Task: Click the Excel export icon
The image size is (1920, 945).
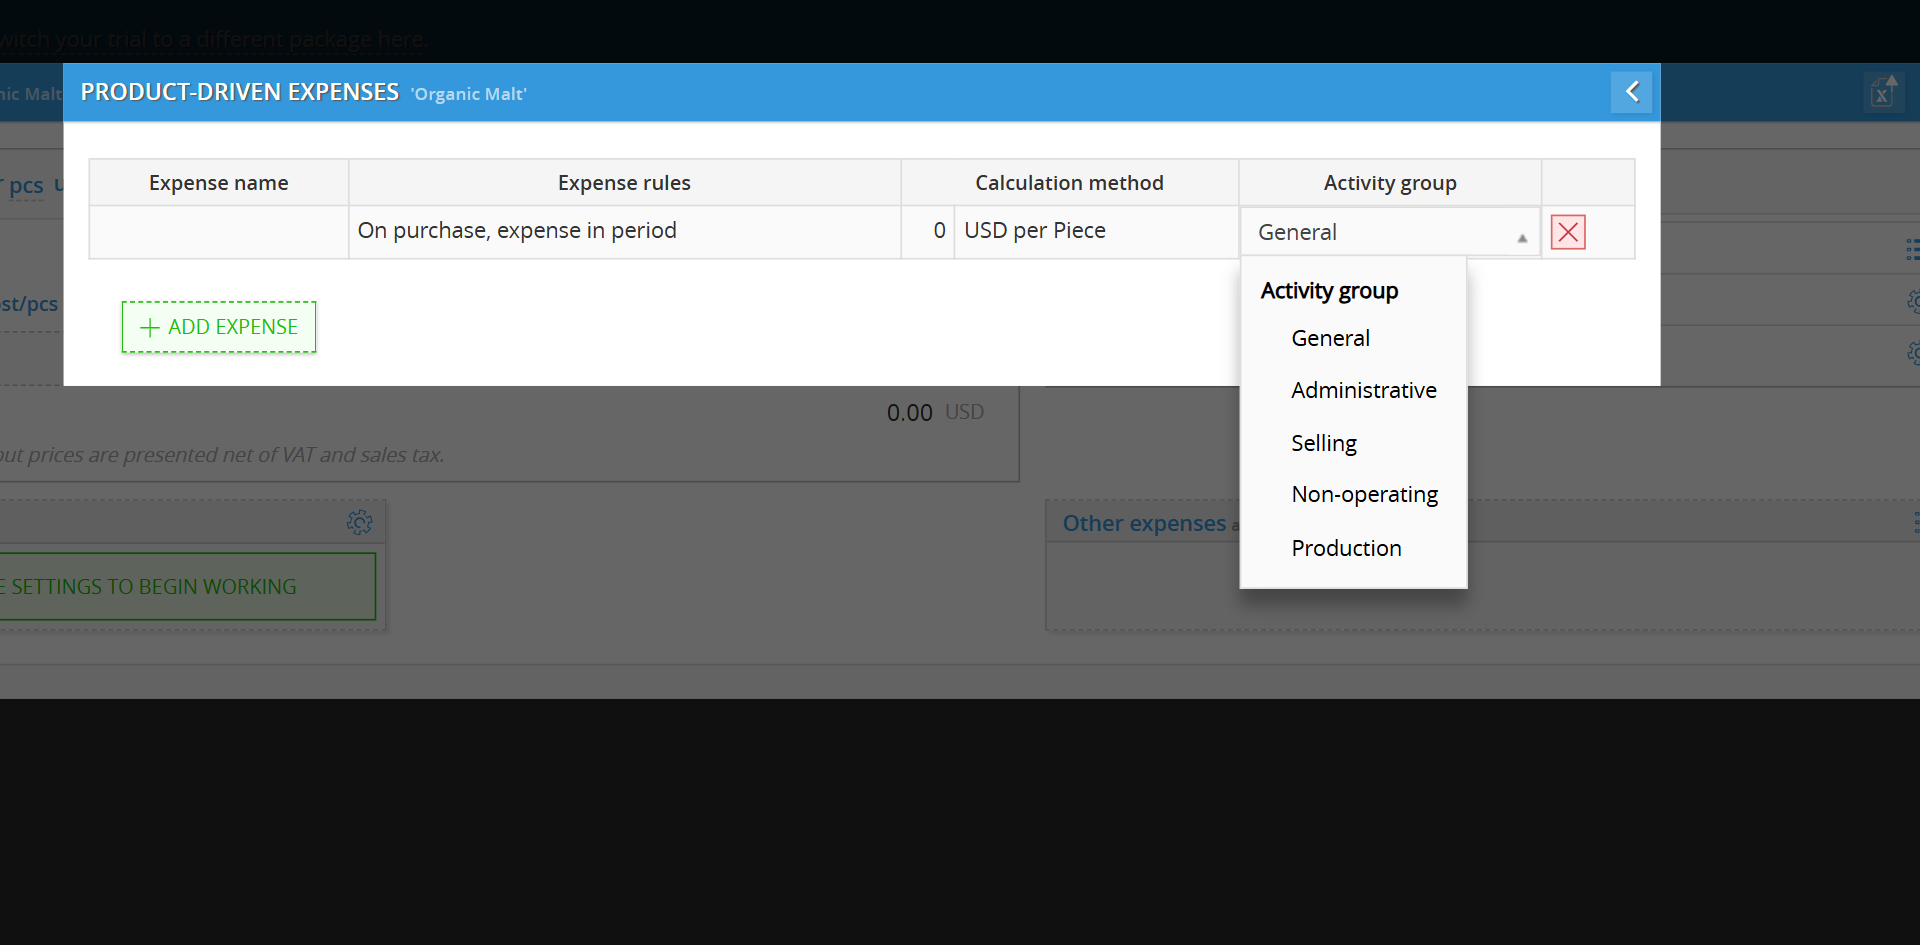Action: point(1882,92)
